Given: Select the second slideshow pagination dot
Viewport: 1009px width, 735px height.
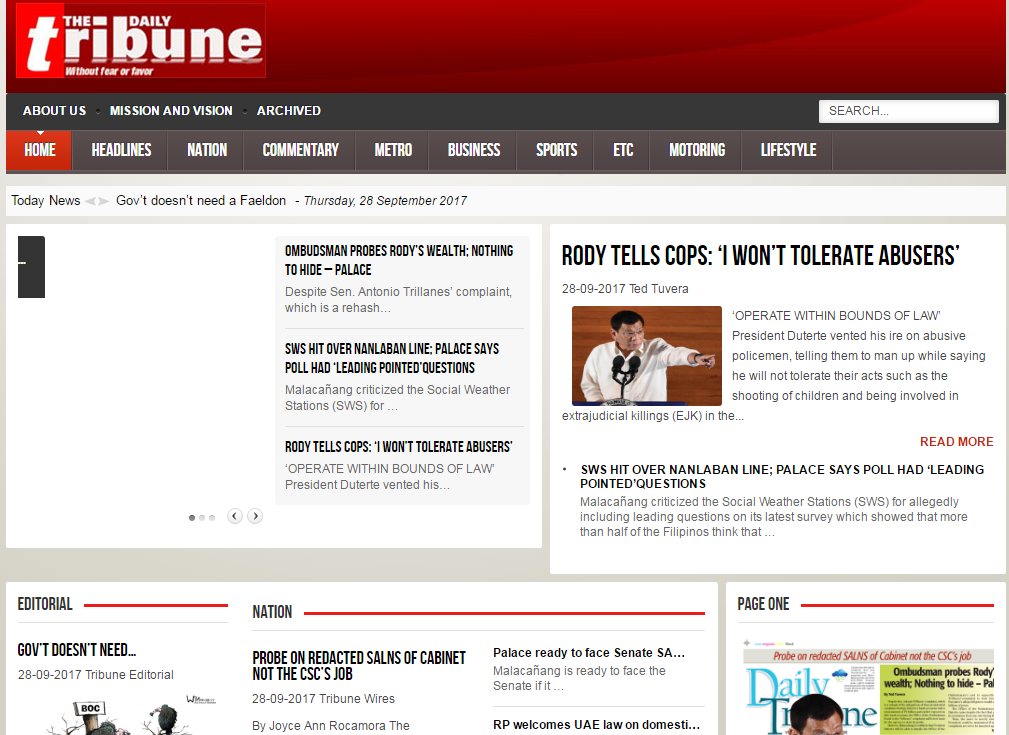Looking at the screenshot, I should pyautogui.click(x=202, y=518).
